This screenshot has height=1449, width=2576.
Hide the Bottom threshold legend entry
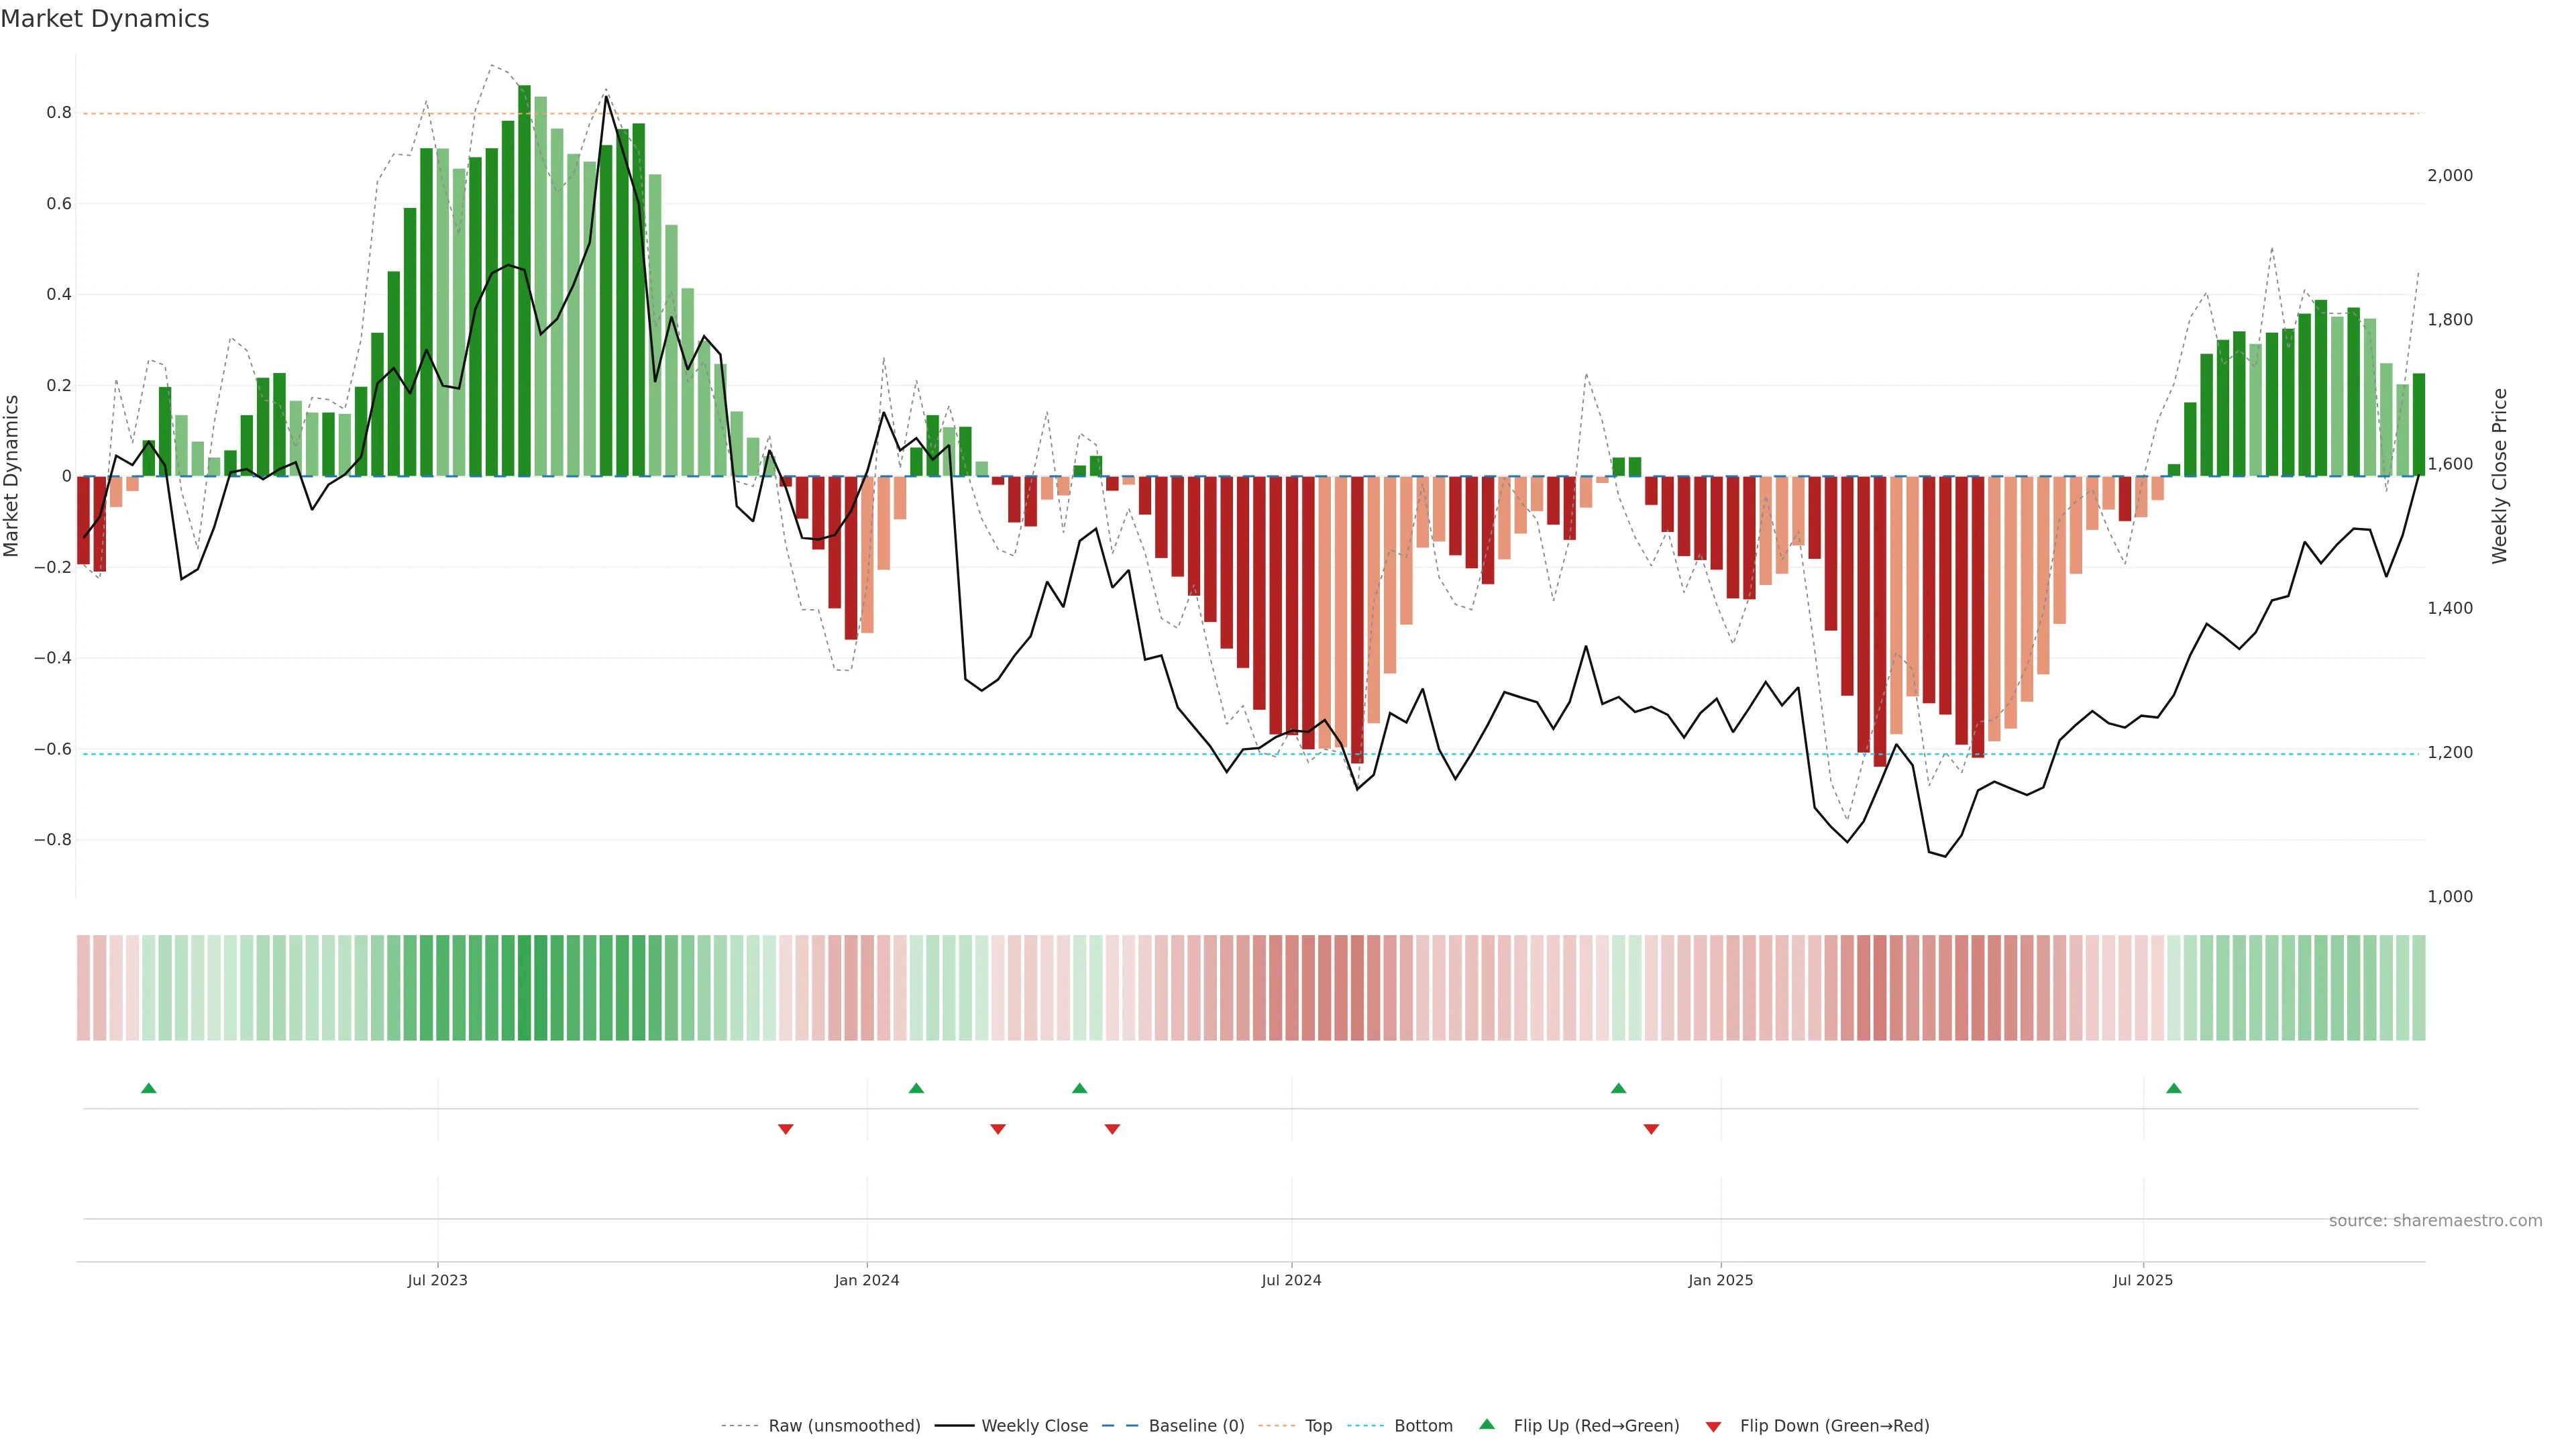[x=1423, y=1426]
